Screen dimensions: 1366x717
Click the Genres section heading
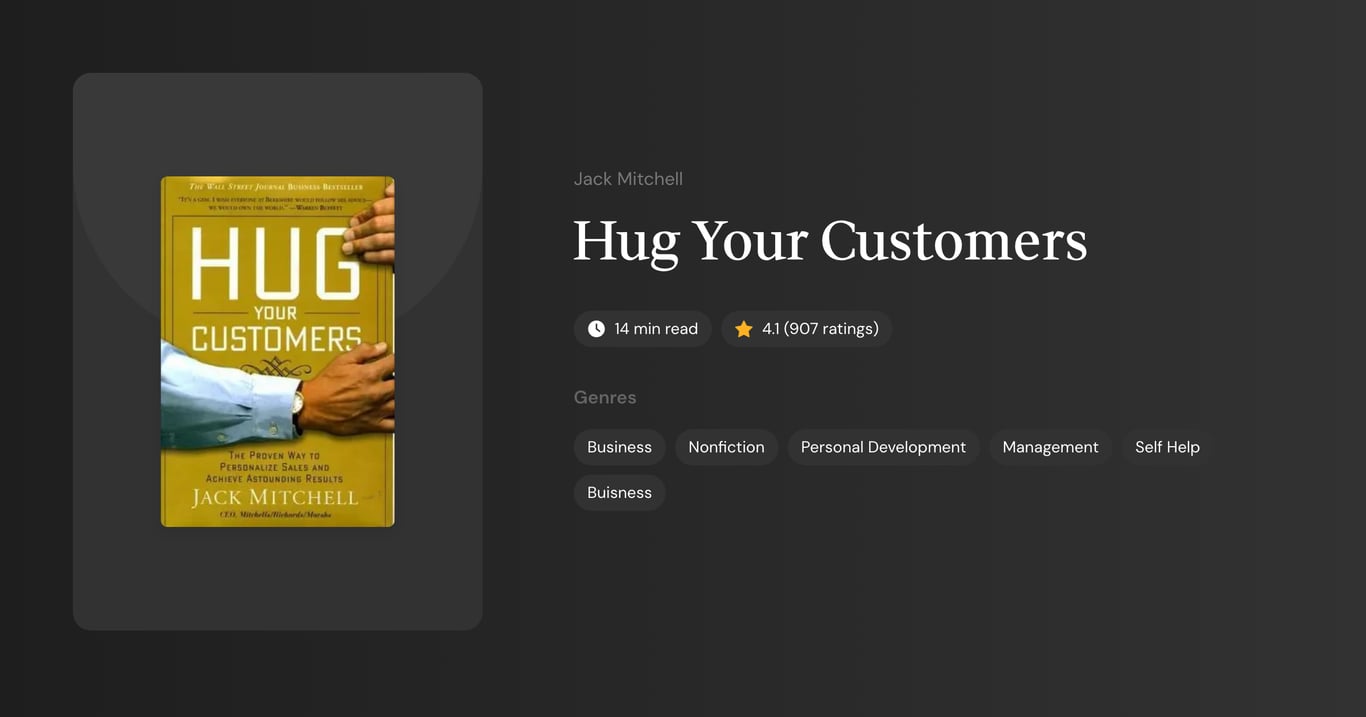(605, 397)
